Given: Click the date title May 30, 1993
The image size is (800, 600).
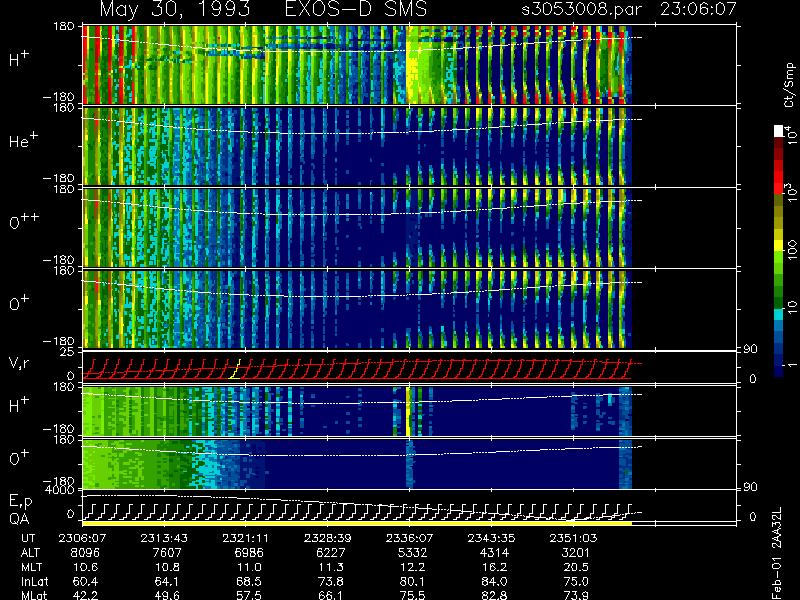Looking at the screenshot, I should click(174, 9).
